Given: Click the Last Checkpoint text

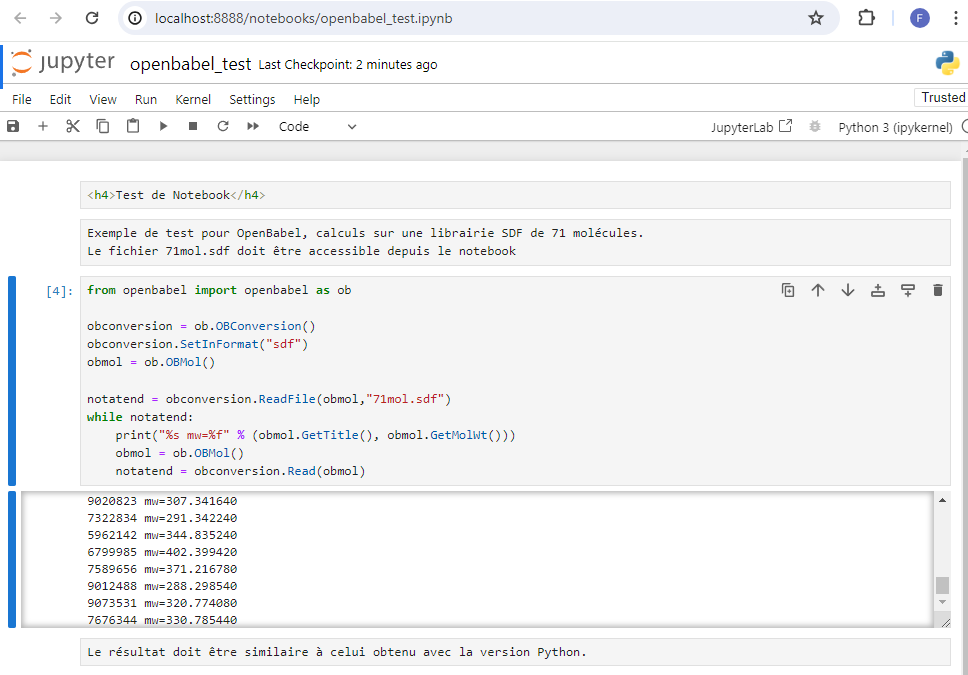Looking at the screenshot, I should tap(348, 65).
